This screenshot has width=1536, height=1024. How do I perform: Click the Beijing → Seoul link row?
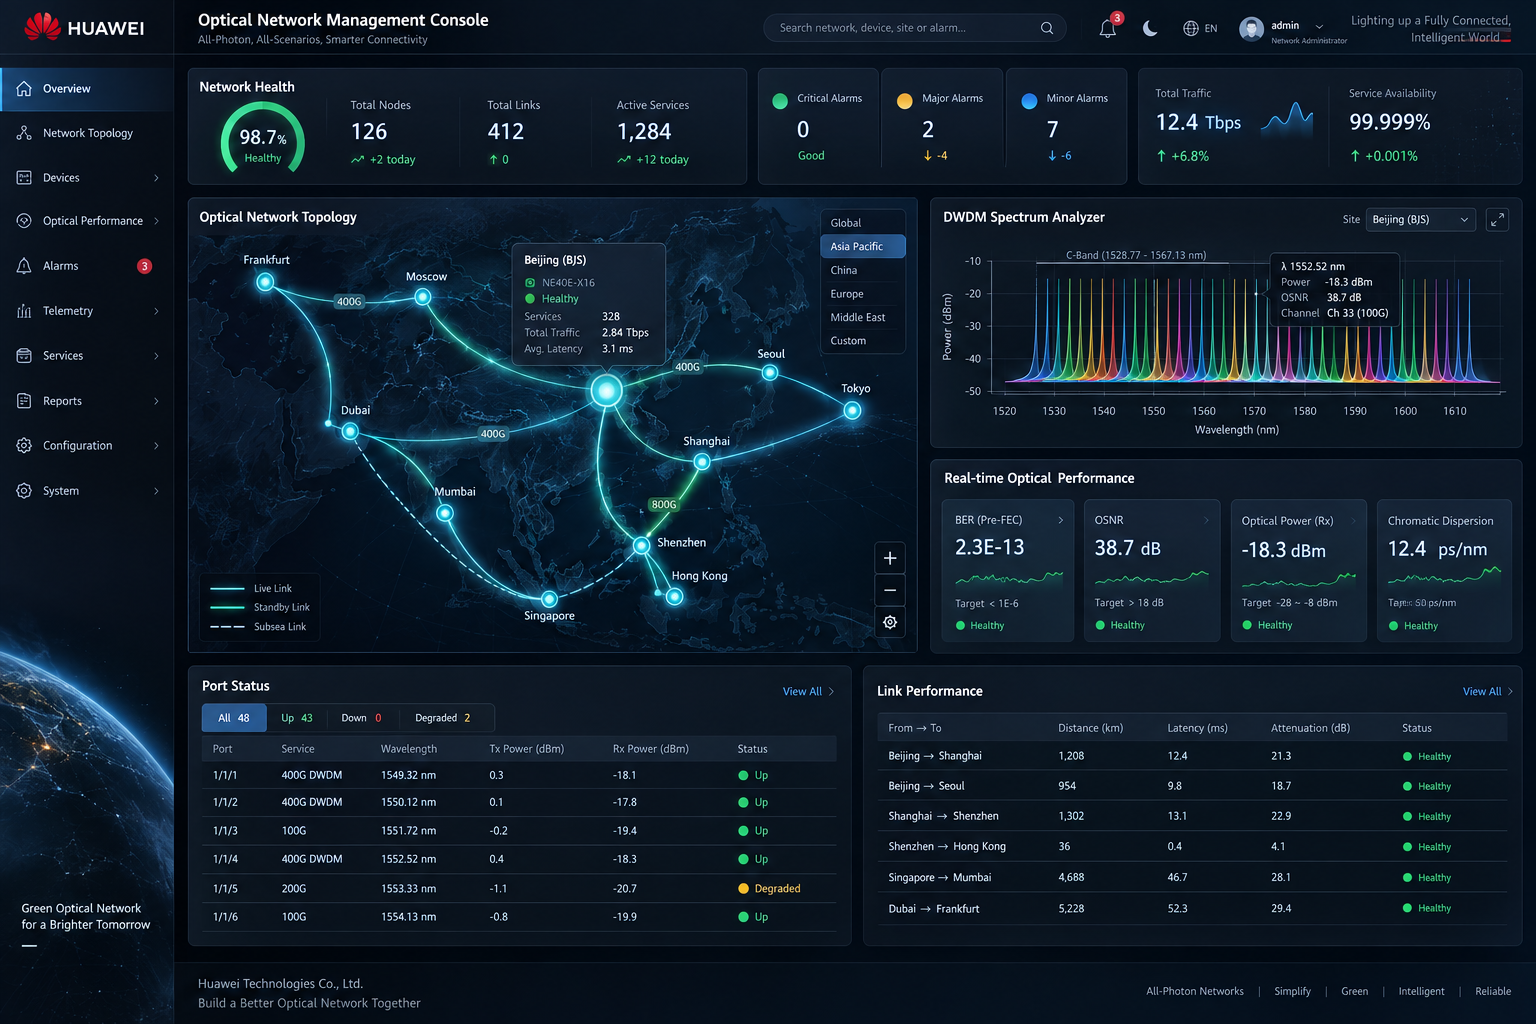[x=1192, y=786]
